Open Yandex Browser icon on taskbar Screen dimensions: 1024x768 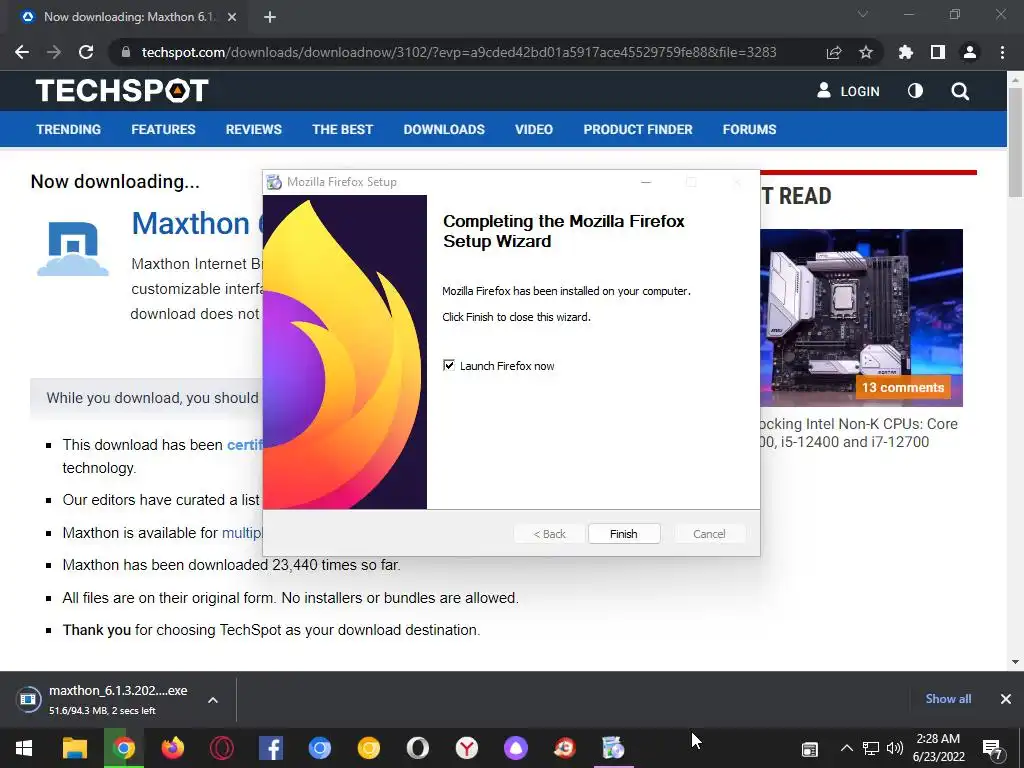coord(466,748)
